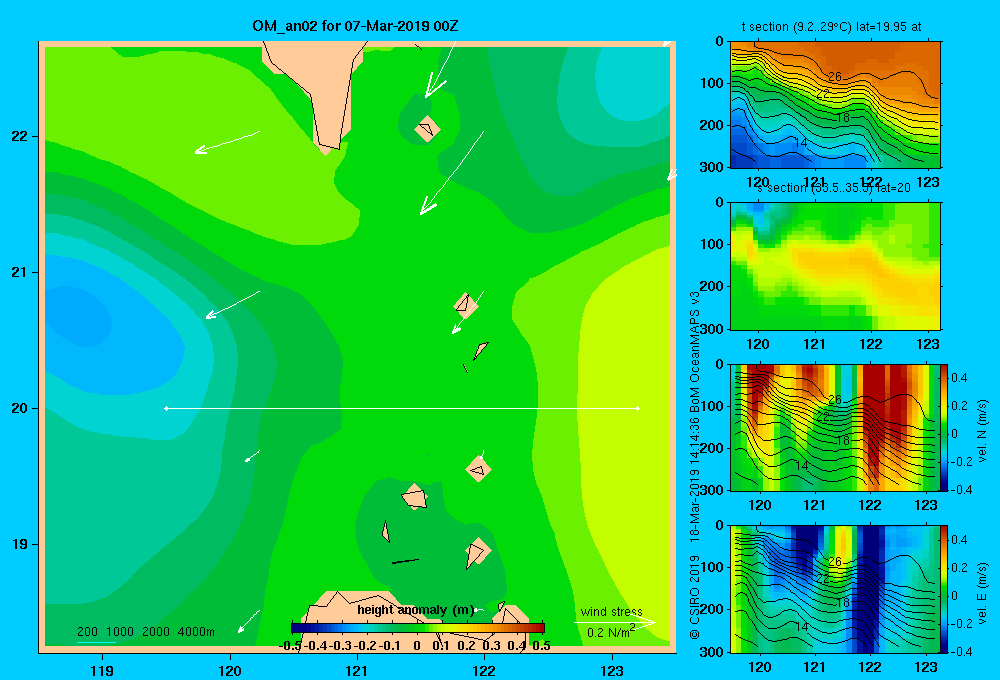Click the white latitude-20 section line
1000x680 pixels.
[x=402, y=408]
